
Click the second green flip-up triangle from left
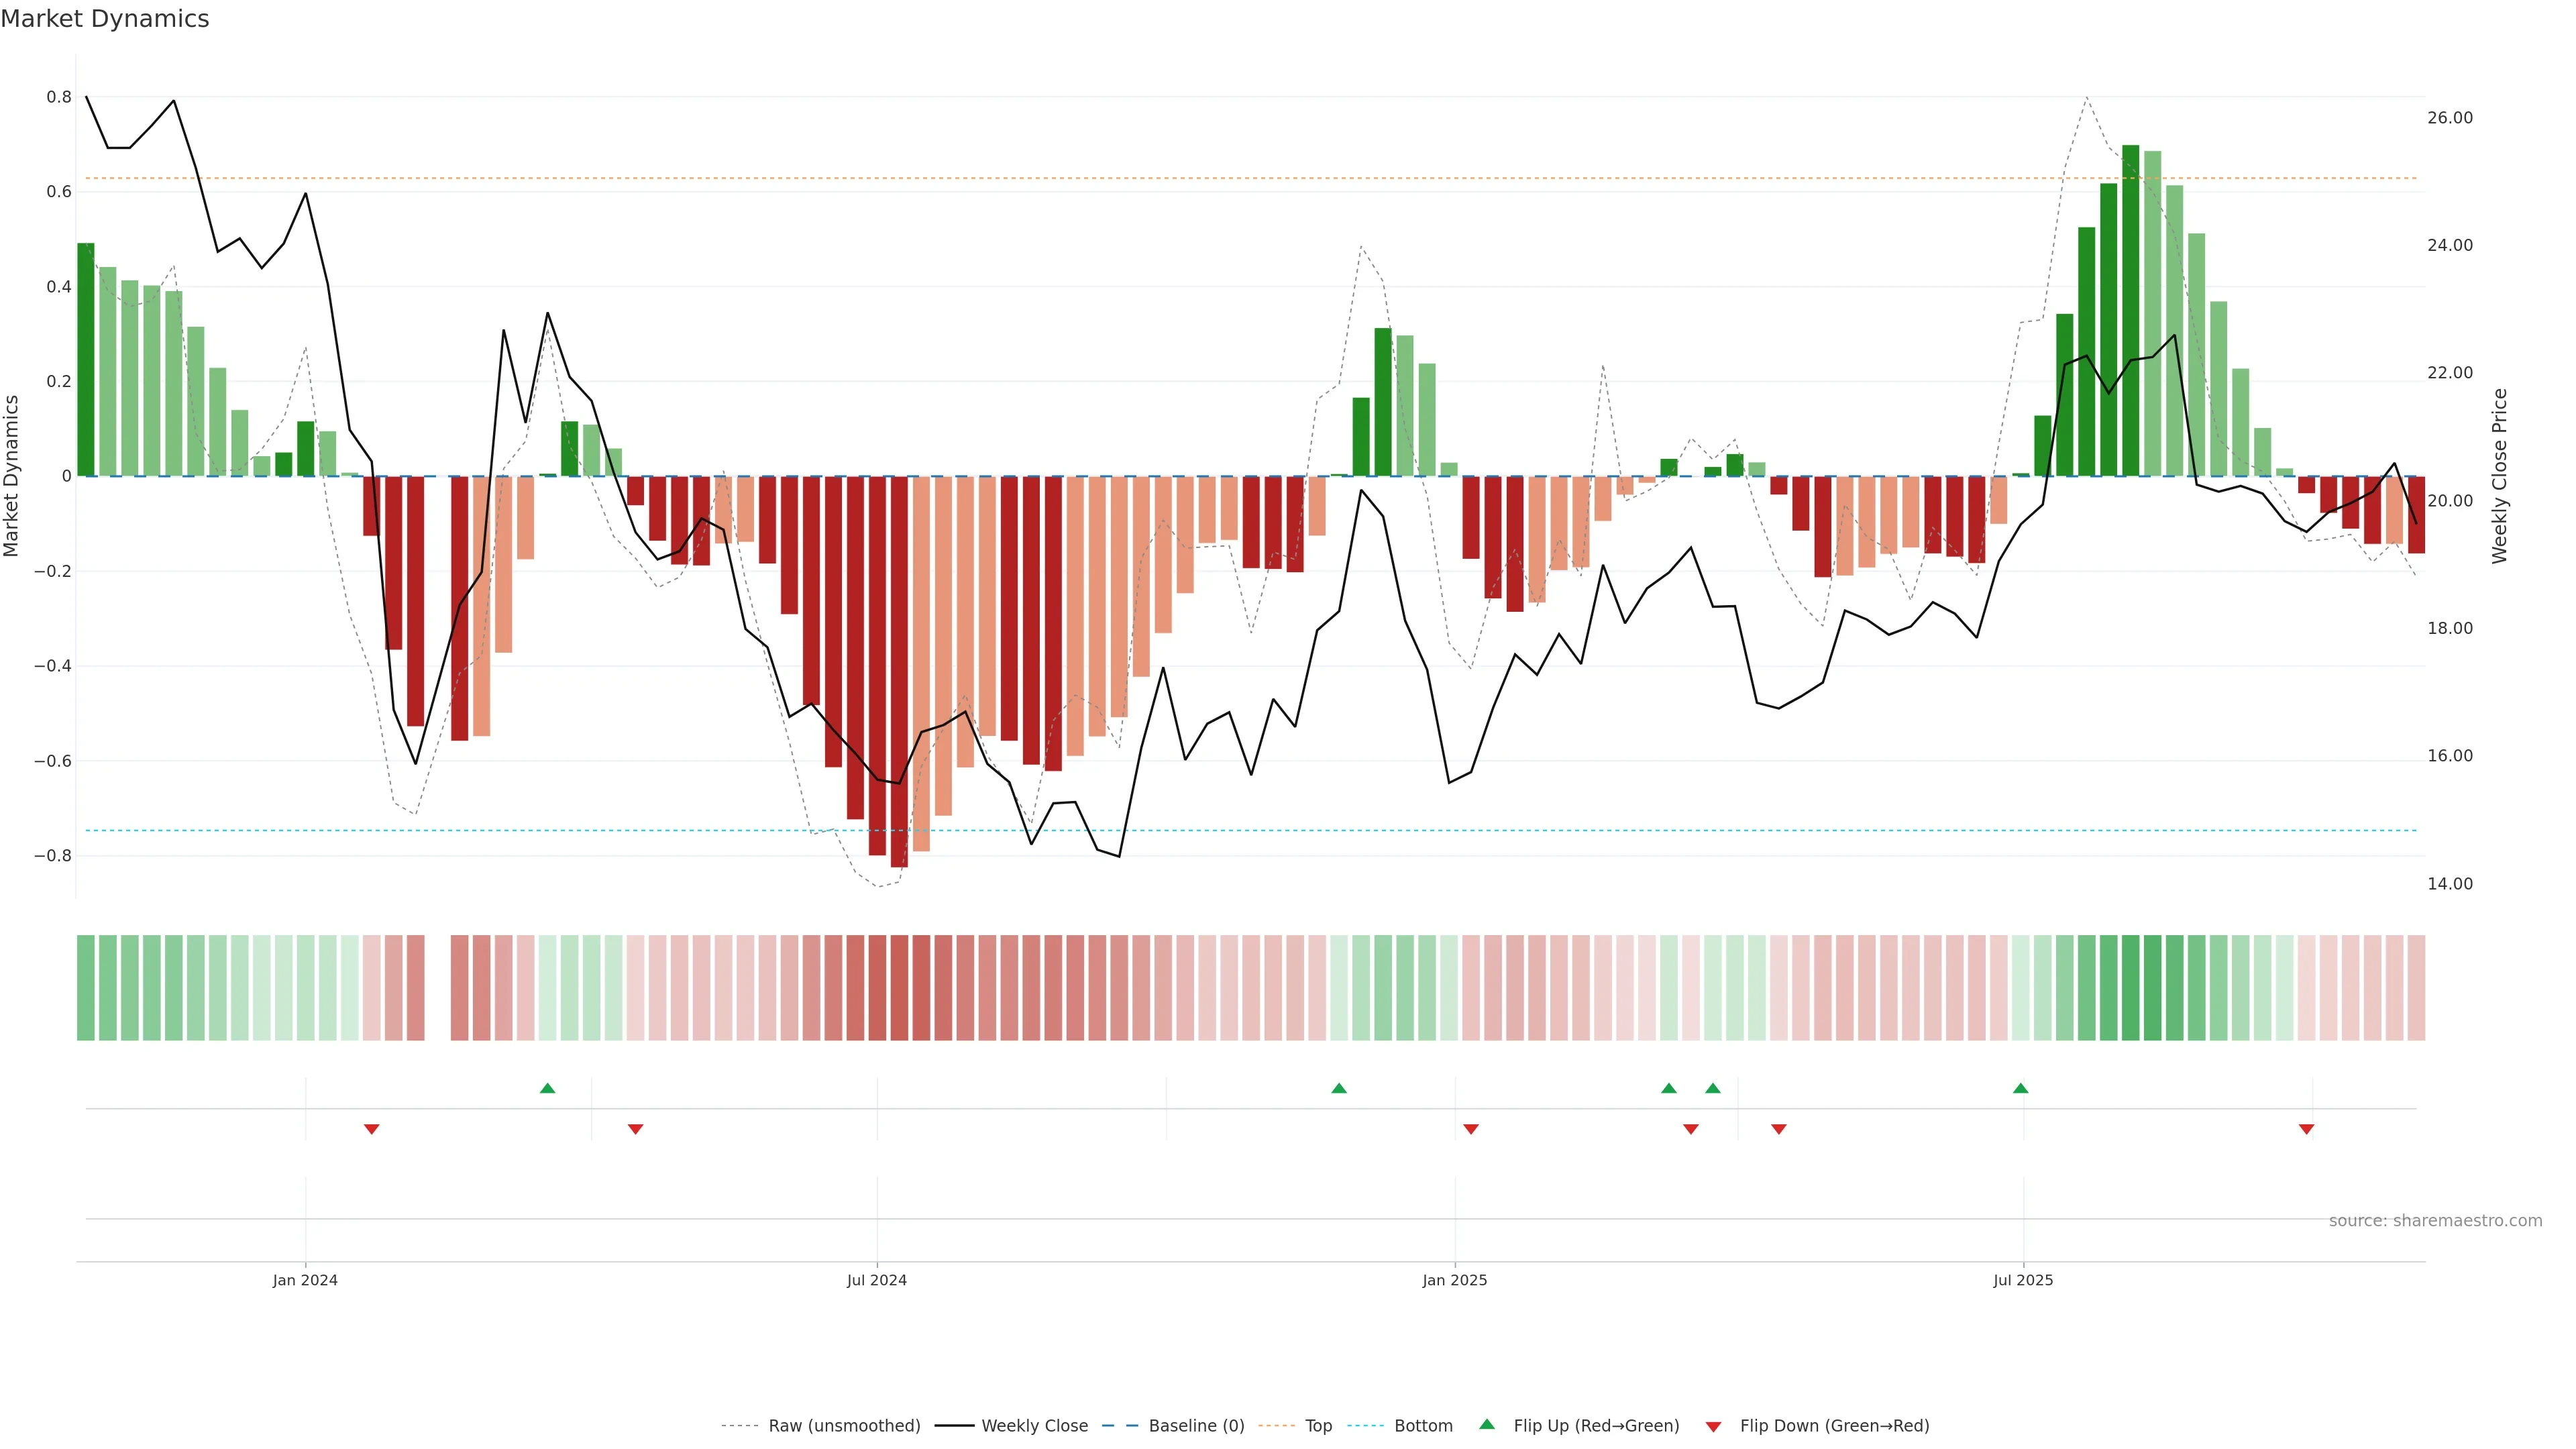click(1339, 1088)
